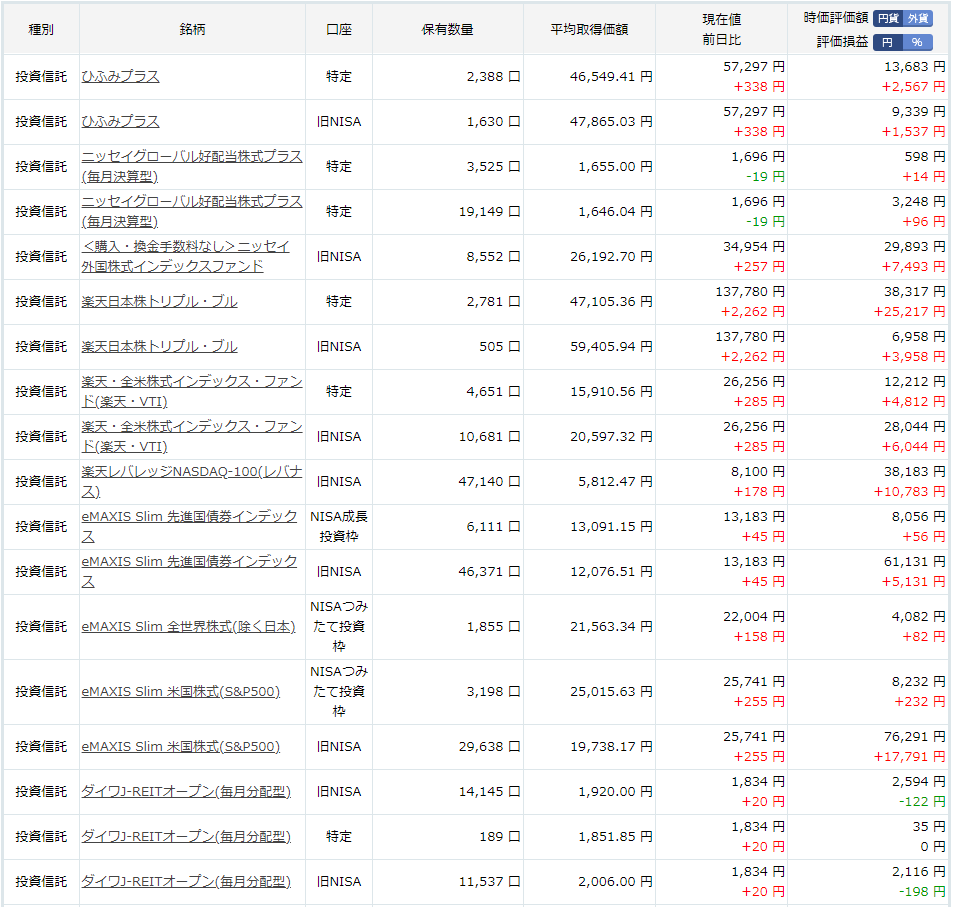Open ひふみプラス link in the 1,630 口 row
953x907 pixels.
point(120,122)
